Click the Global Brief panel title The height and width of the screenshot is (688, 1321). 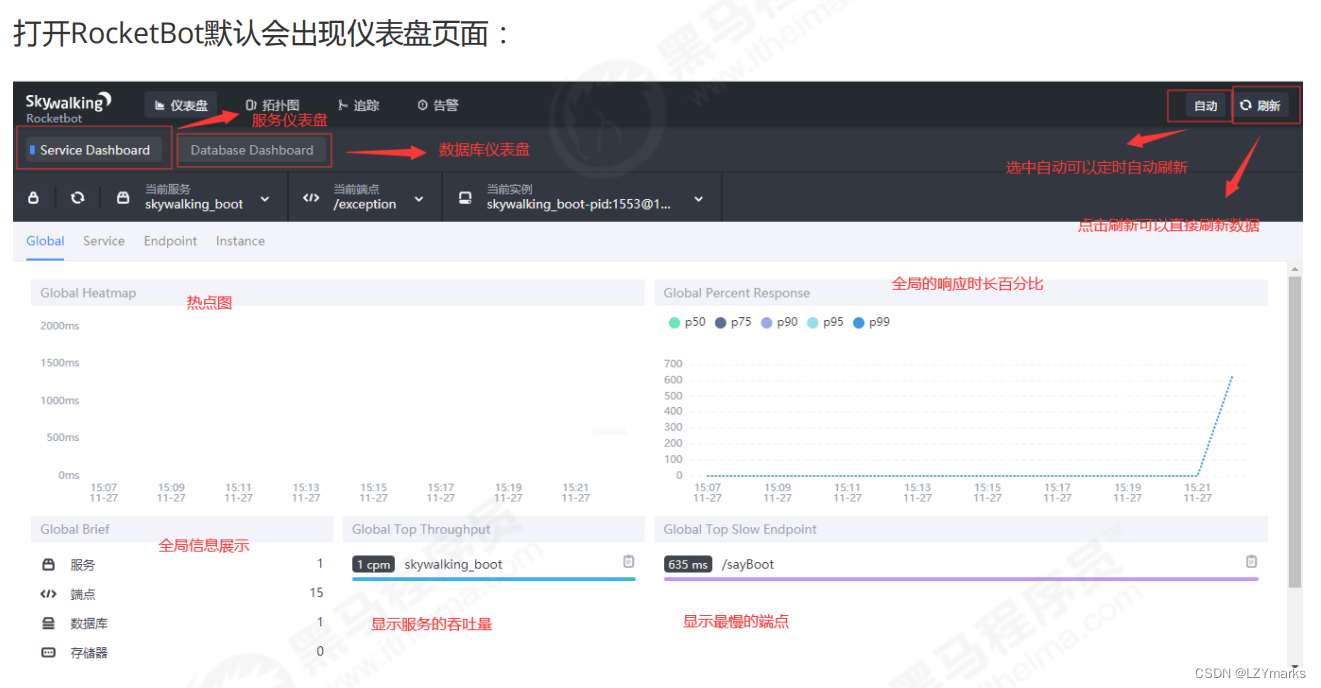(75, 529)
